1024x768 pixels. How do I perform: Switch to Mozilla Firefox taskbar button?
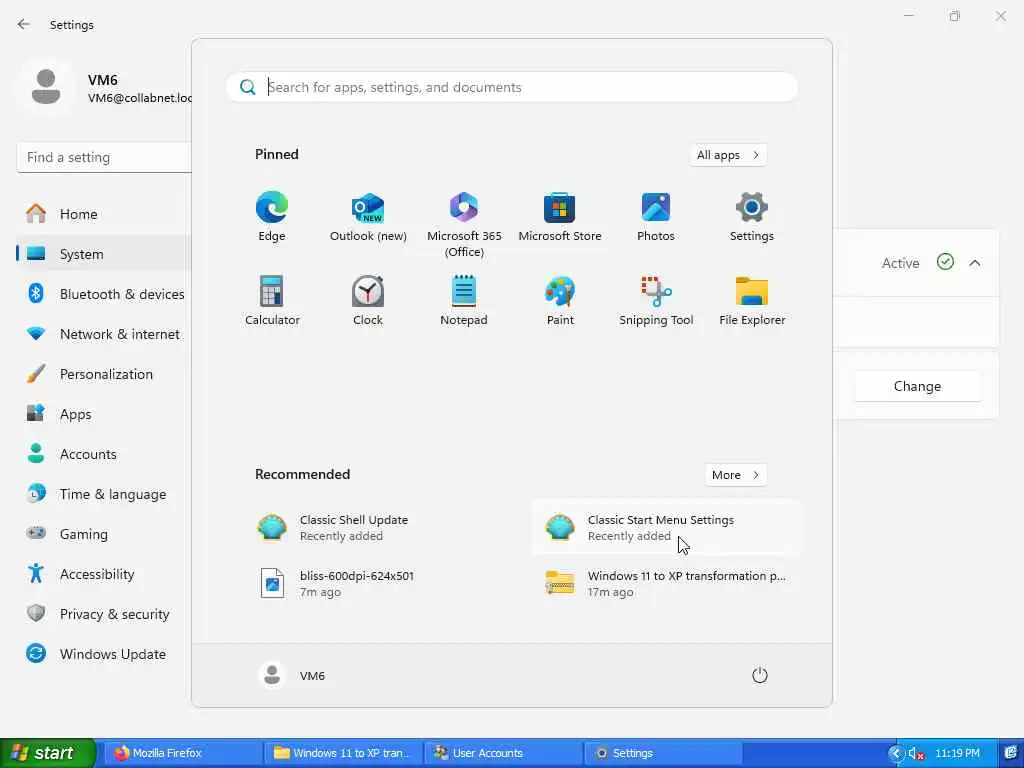pos(185,753)
